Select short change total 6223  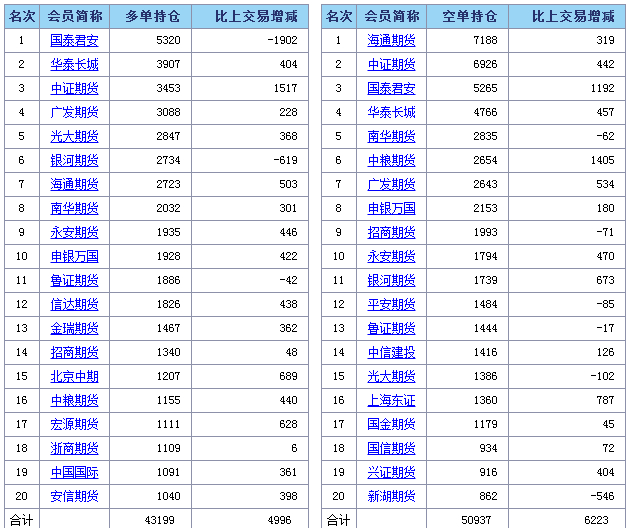point(596,520)
